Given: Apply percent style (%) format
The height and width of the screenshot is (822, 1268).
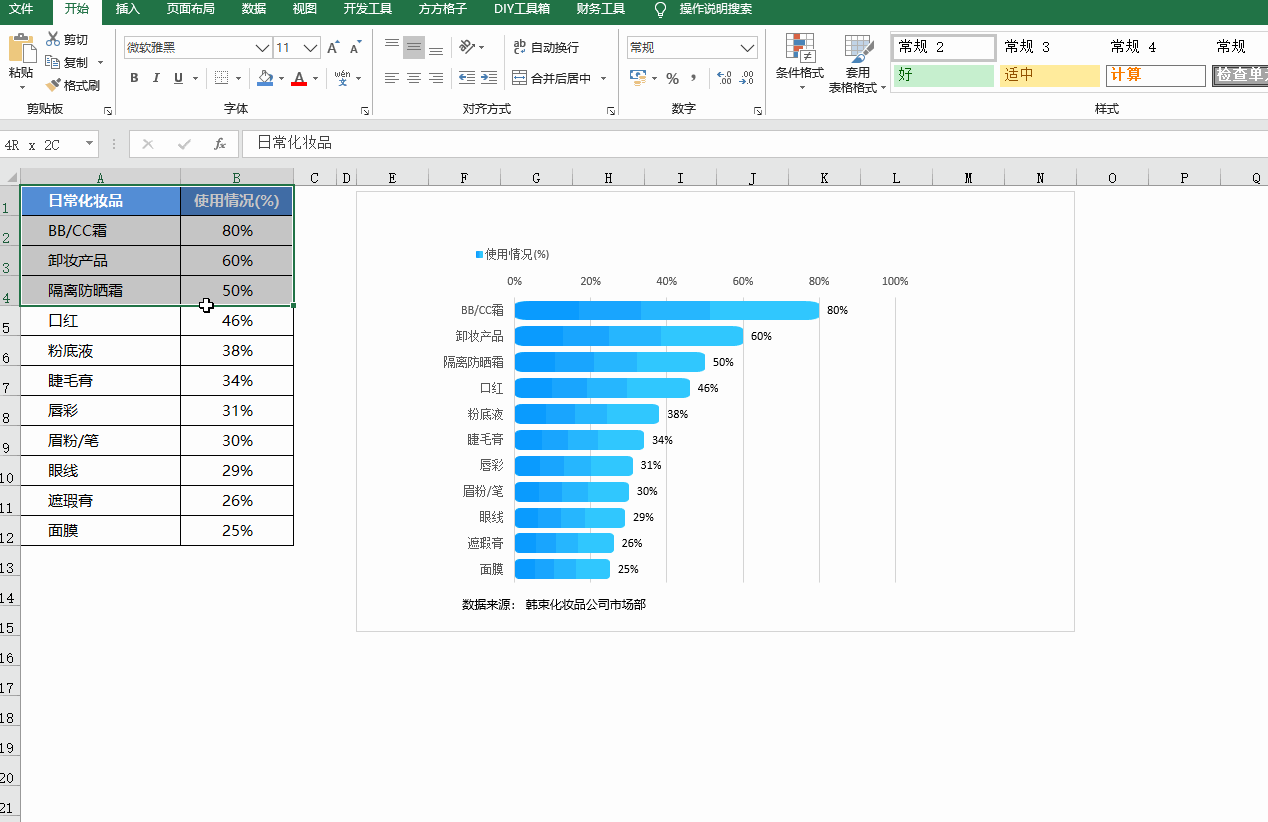Looking at the screenshot, I should [x=672, y=78].
